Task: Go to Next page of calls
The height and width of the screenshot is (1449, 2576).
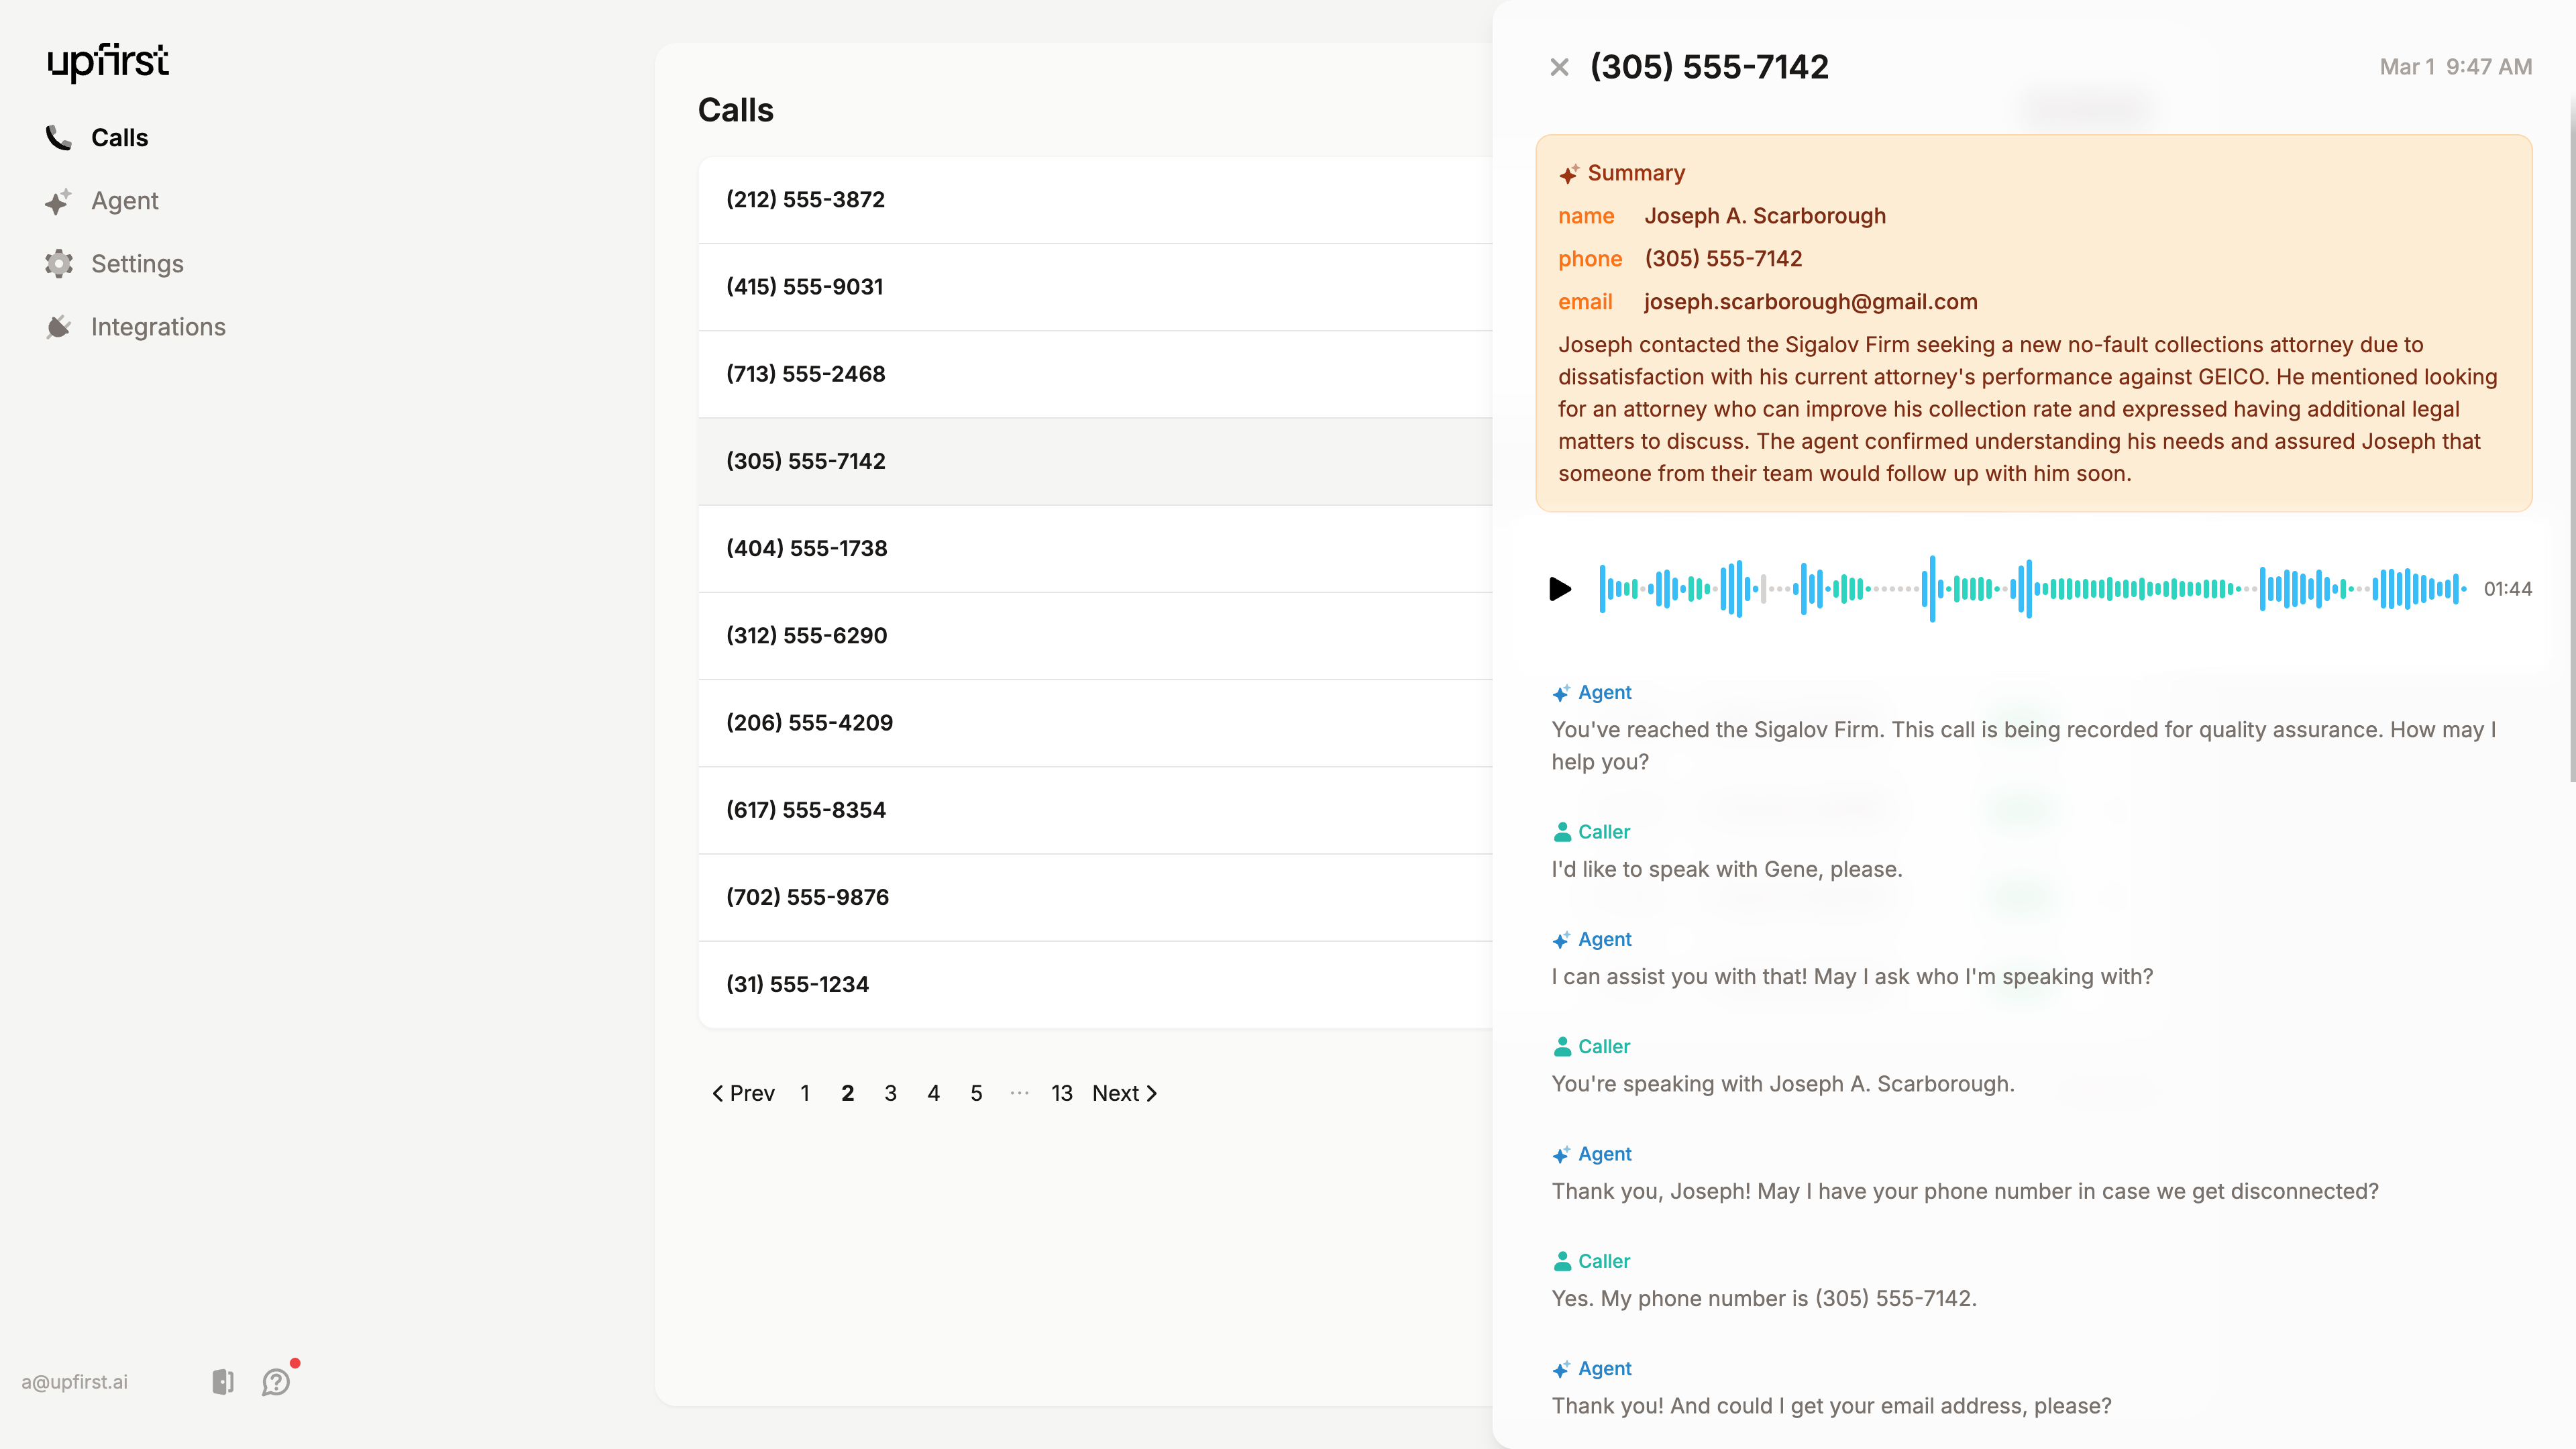Action: 1124,1093
